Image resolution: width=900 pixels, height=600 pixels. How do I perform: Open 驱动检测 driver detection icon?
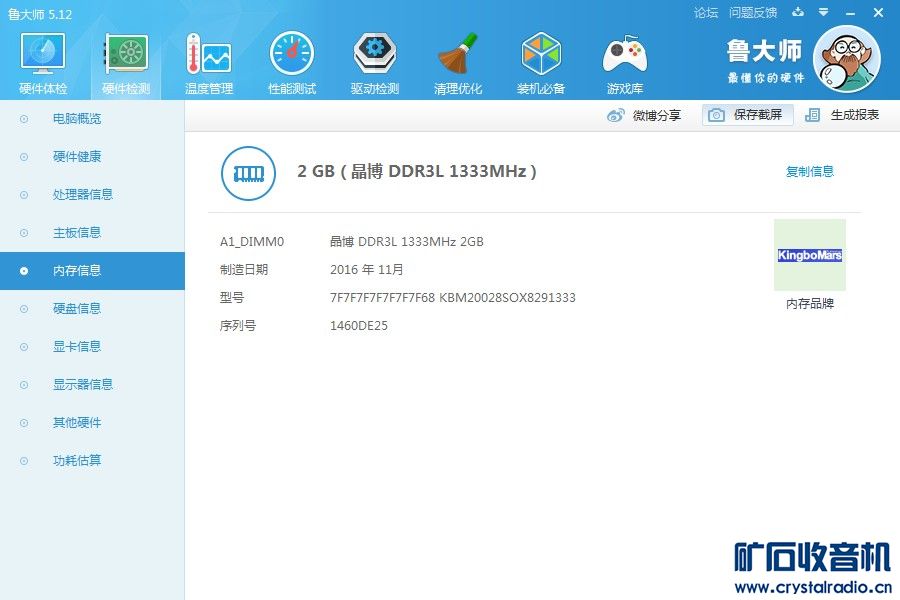click(375, 54)
